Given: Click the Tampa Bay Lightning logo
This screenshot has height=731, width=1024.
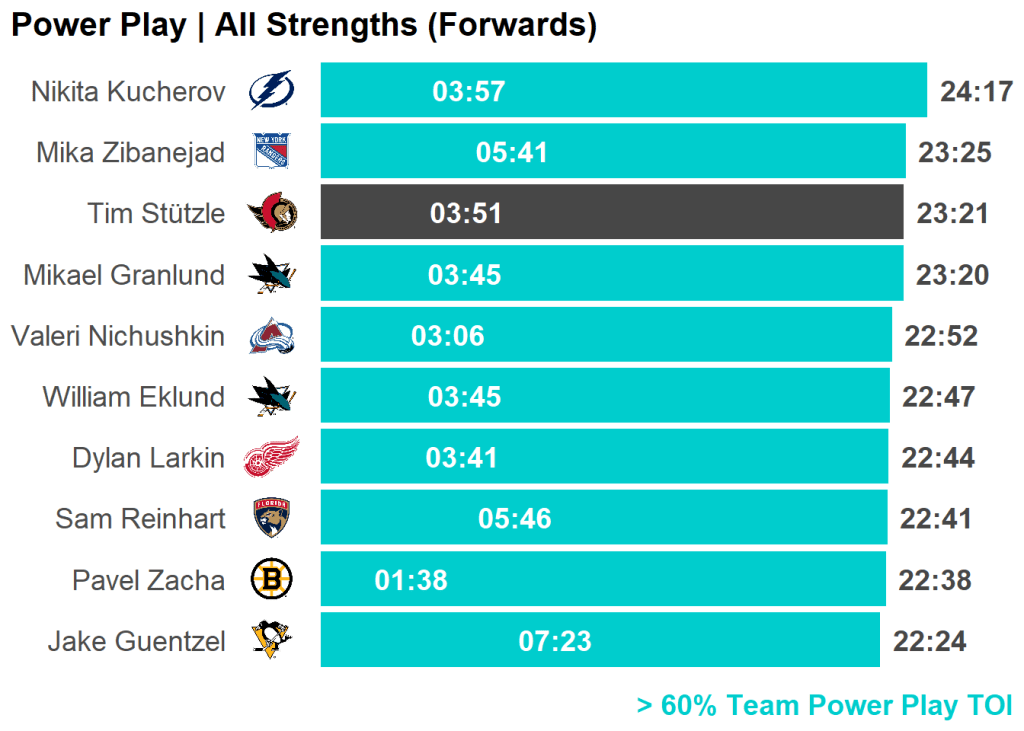Looking at the screenshot, I should click(271, 91).
